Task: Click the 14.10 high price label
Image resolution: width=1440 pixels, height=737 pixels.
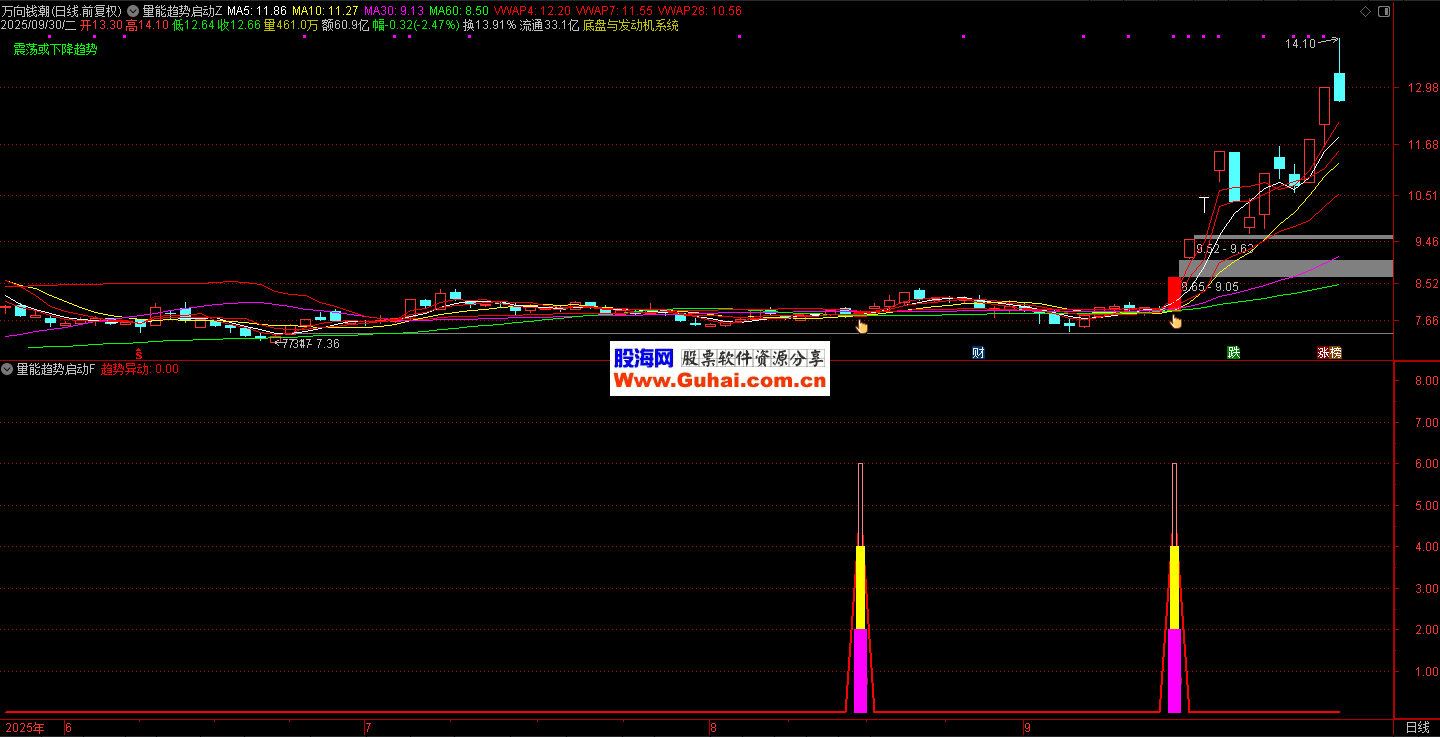Action: pos(1300,44)
